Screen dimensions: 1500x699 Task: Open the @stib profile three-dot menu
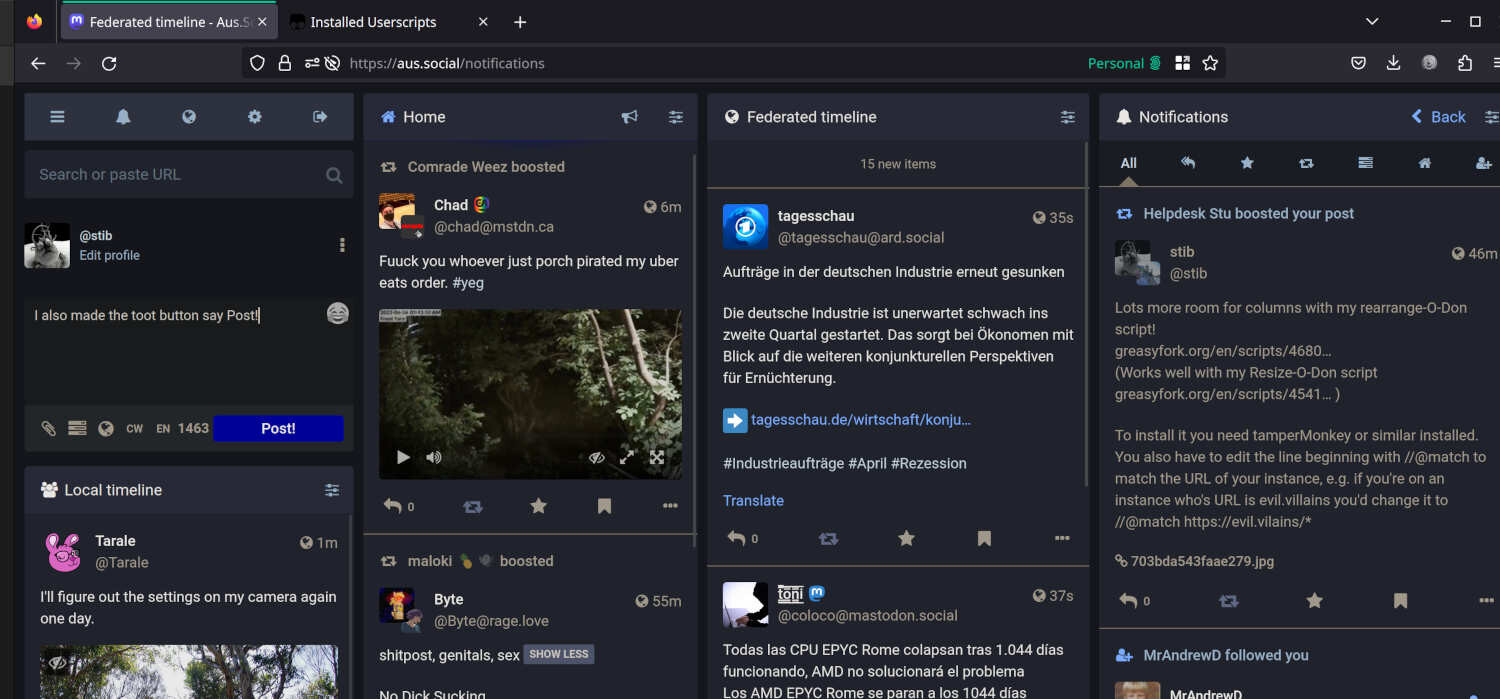(342, 245)
